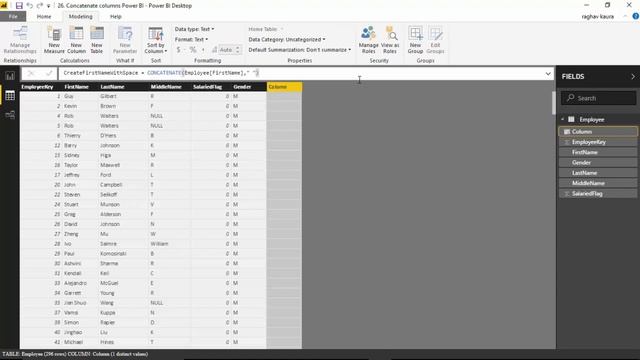640x360 pixels.
Task: Open Help question mark icon
Action: click(x=636, y=16)
